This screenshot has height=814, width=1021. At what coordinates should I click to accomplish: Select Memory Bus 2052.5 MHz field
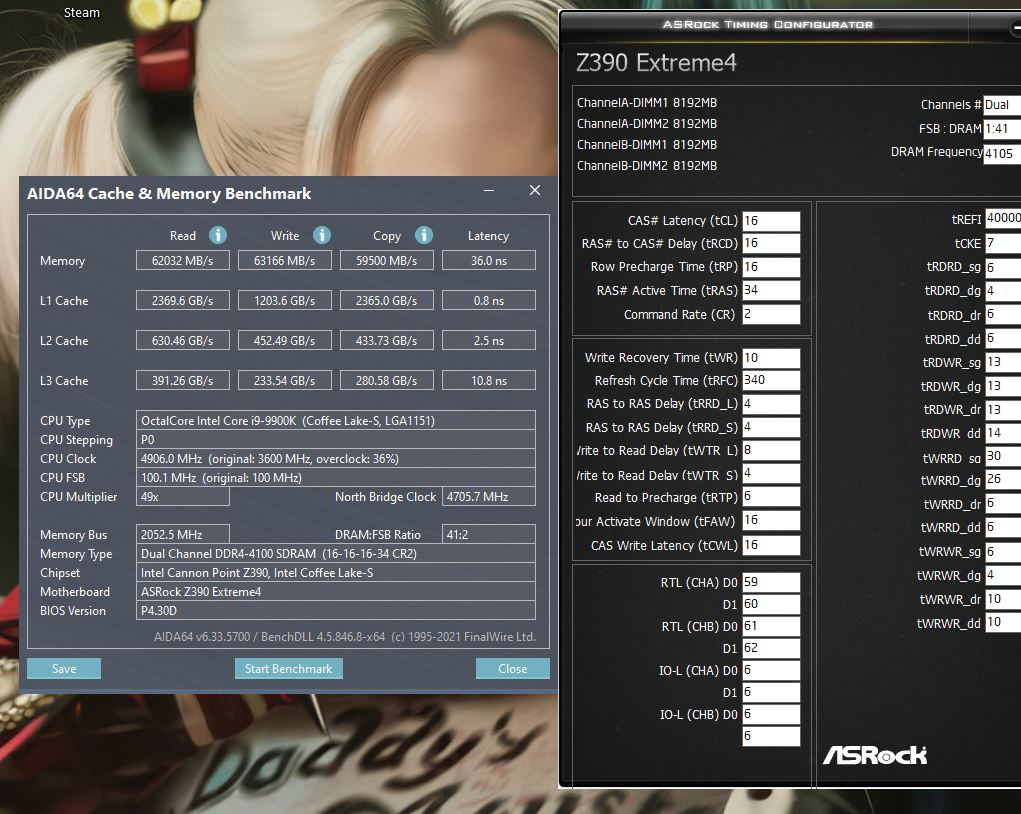(x=183, y=535)
